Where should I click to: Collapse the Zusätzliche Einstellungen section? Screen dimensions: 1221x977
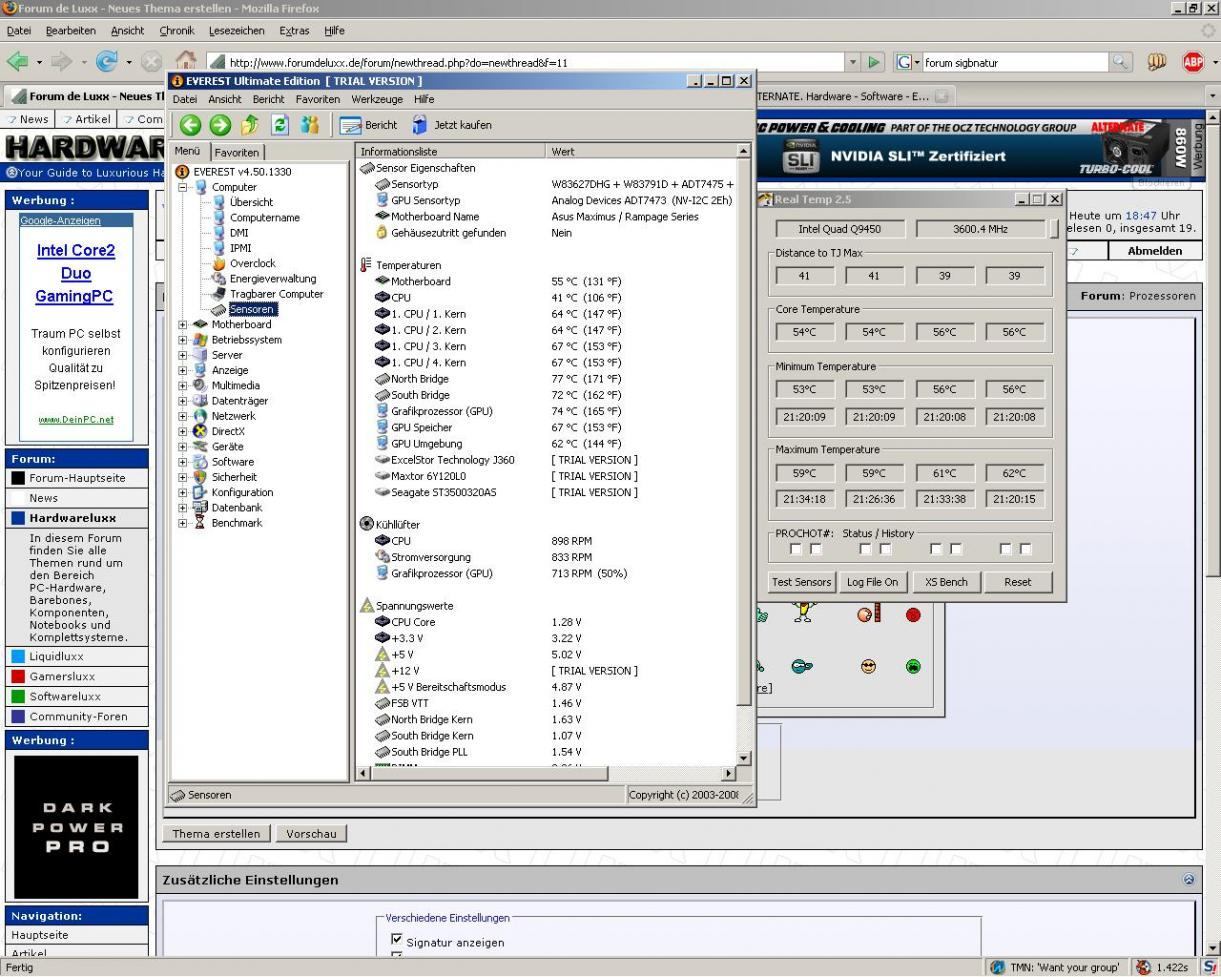[1189, 880]
